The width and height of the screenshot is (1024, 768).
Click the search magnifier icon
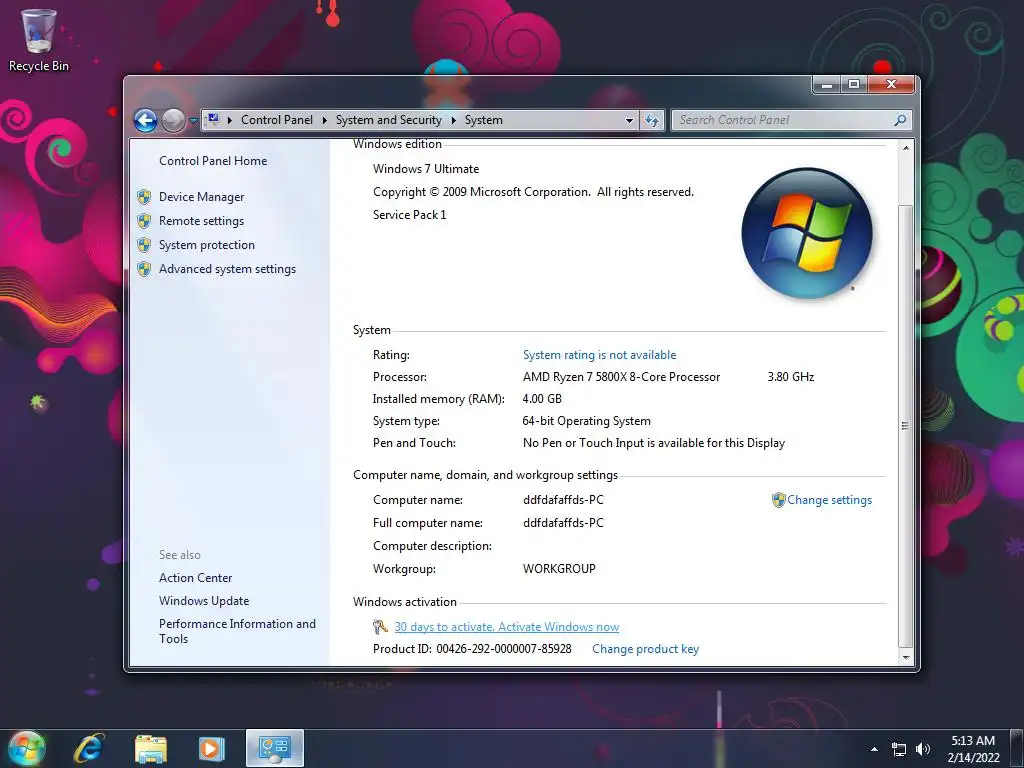[901, 120]
